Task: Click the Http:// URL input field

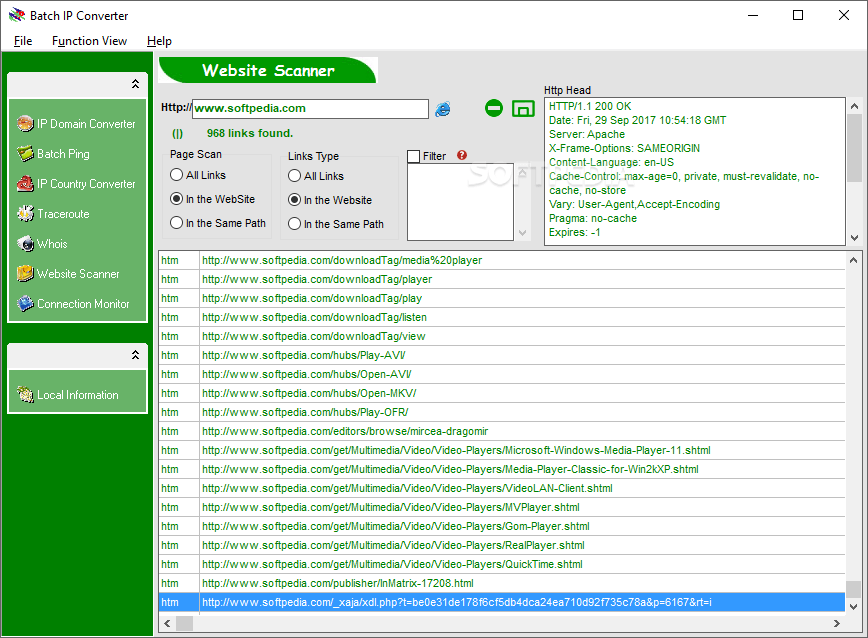Action: click(x=311, y=108)
